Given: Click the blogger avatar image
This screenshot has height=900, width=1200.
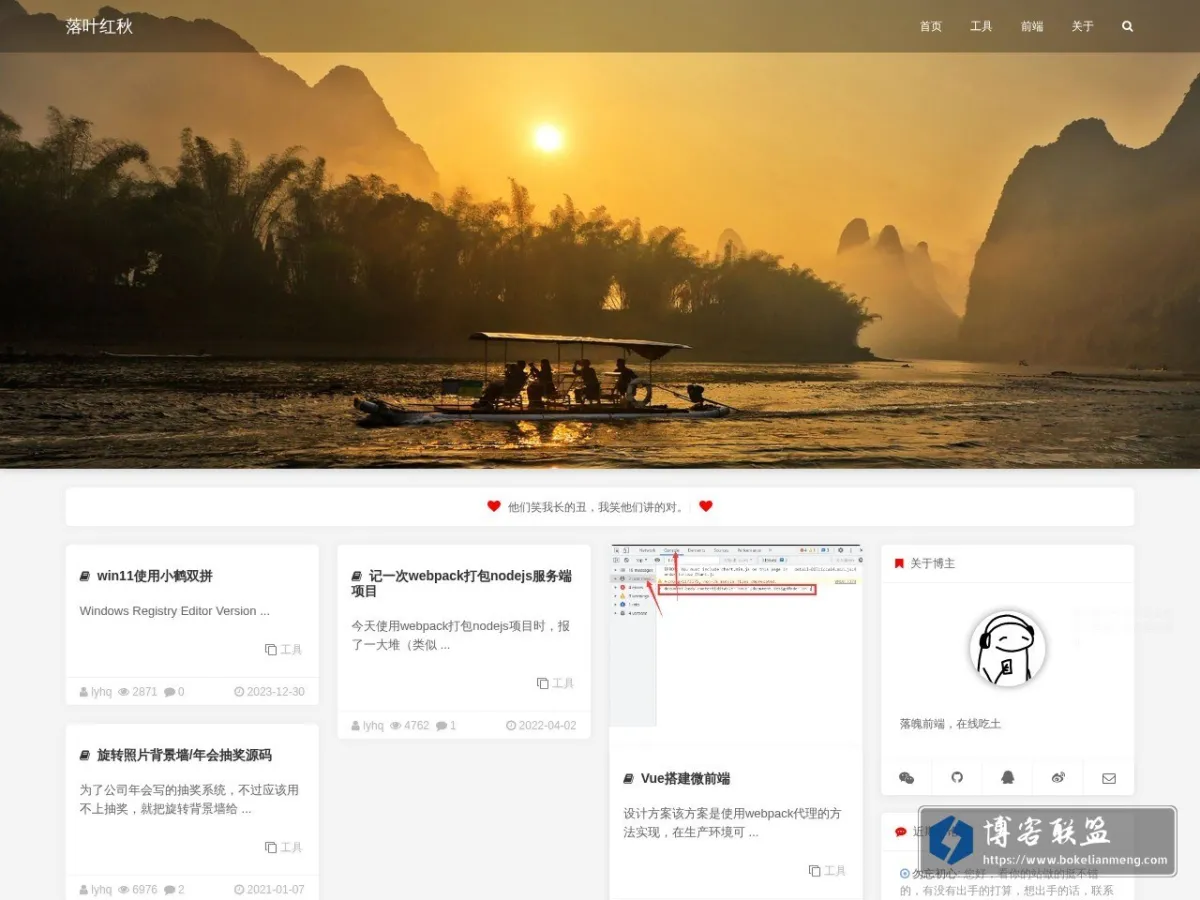Looking at the screenshot, I should 1007,648.
